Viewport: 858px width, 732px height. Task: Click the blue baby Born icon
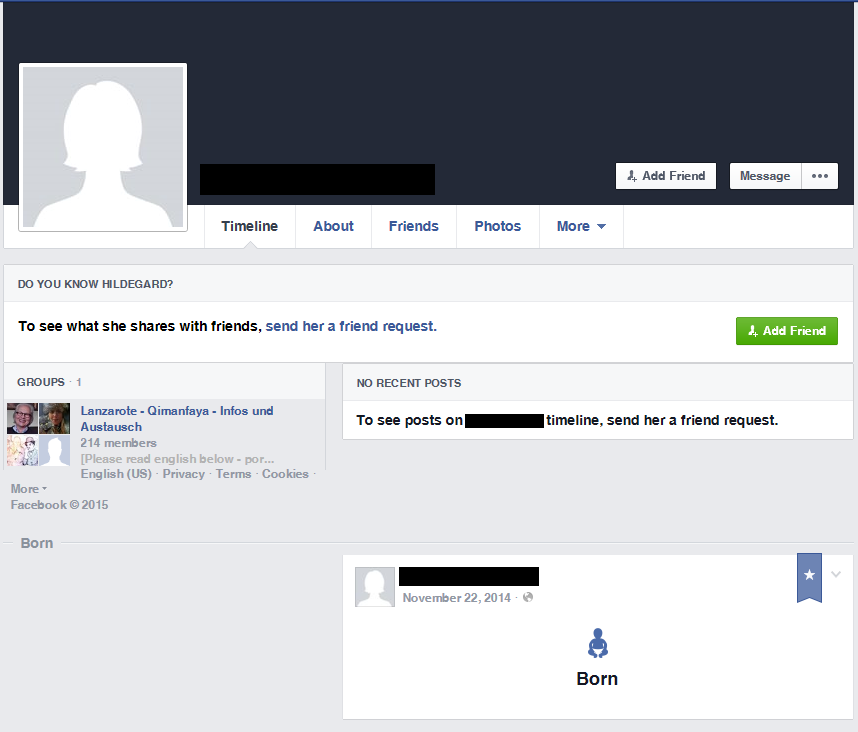tap(598, 643)
